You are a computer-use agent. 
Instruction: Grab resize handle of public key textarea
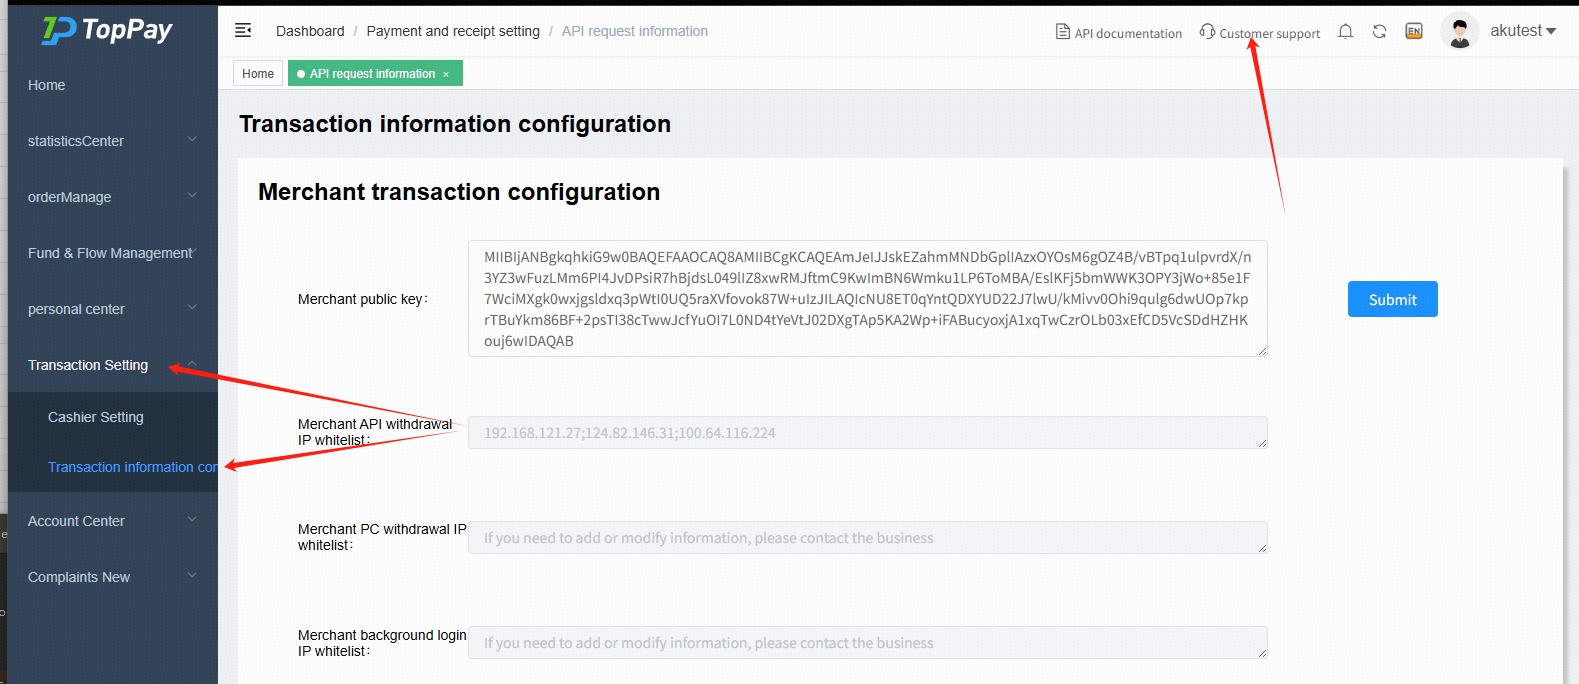[x=1262, y=351]
